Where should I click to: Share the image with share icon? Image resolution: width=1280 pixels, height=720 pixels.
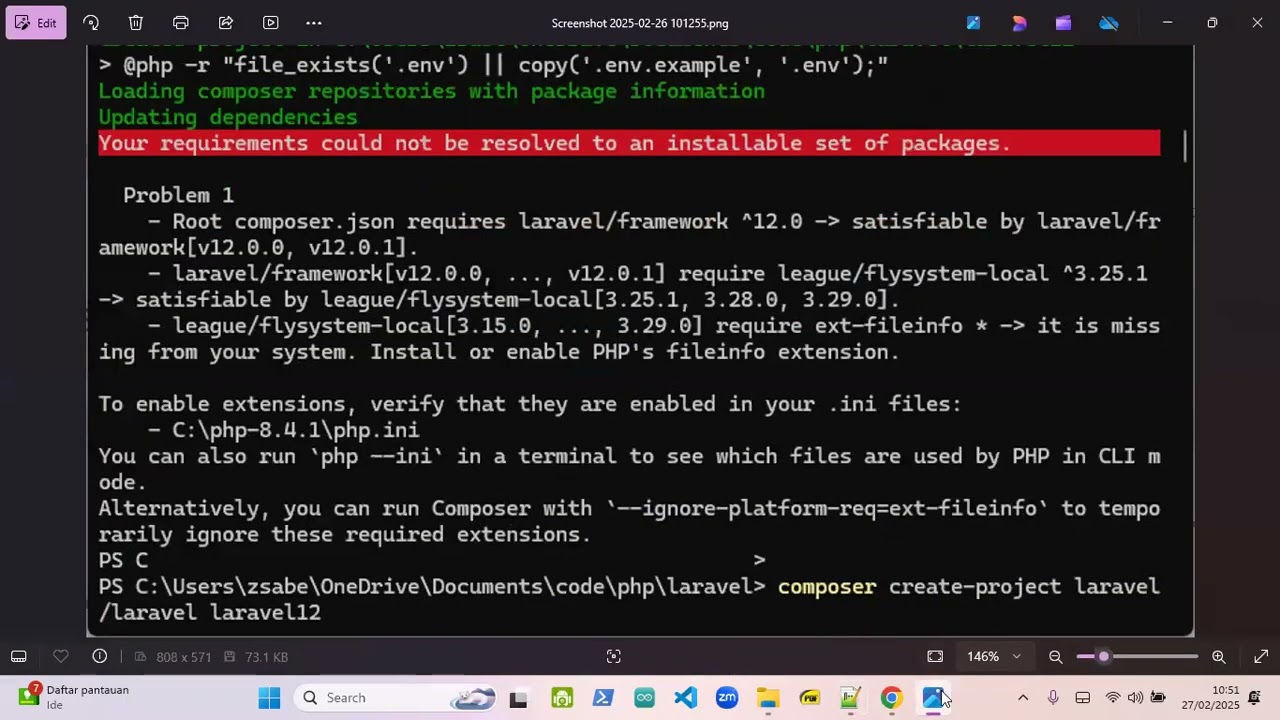coord(226,23)
